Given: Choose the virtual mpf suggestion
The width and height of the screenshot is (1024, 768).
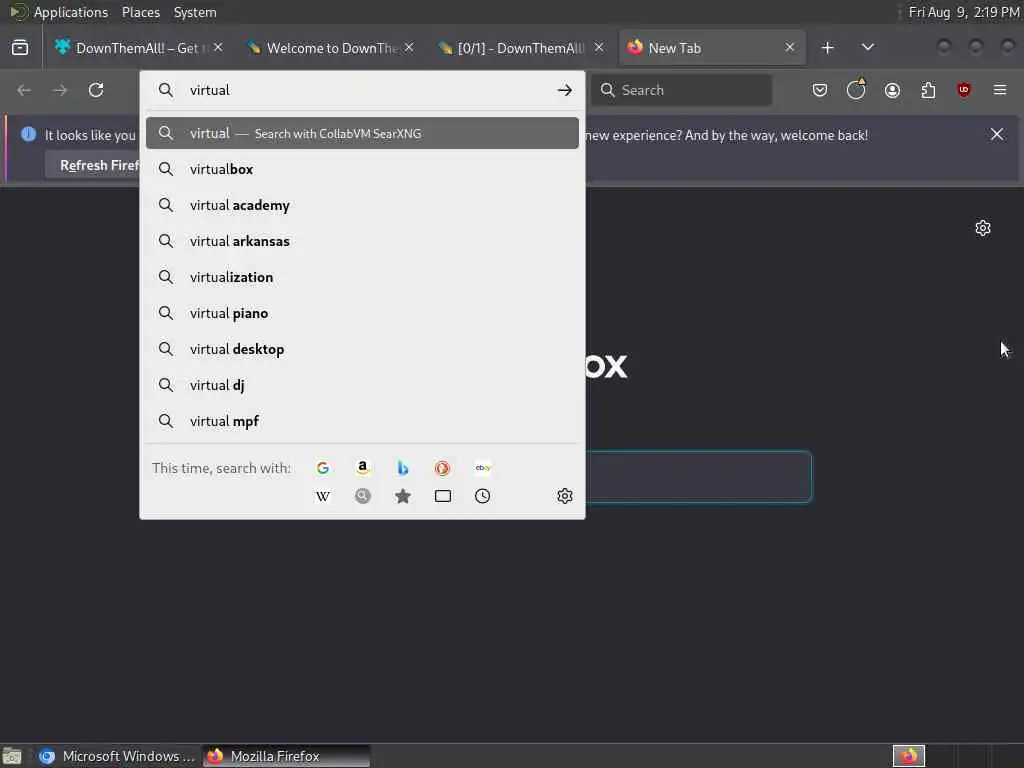Looking at the screenshot, I should point(362,421).
